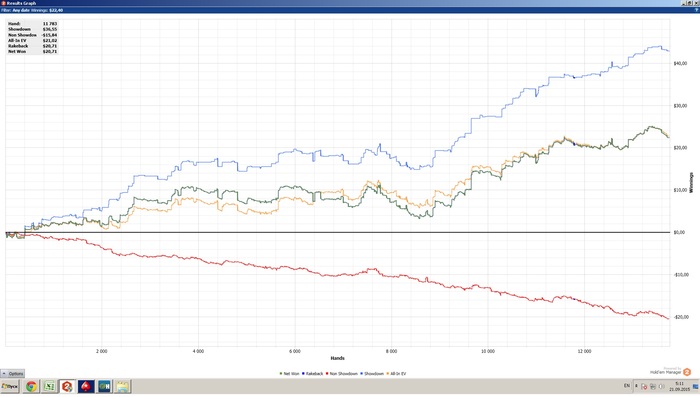Click the 10 000 hands axis label
This screenshot has width=700, height=397.
click(488, 351)
